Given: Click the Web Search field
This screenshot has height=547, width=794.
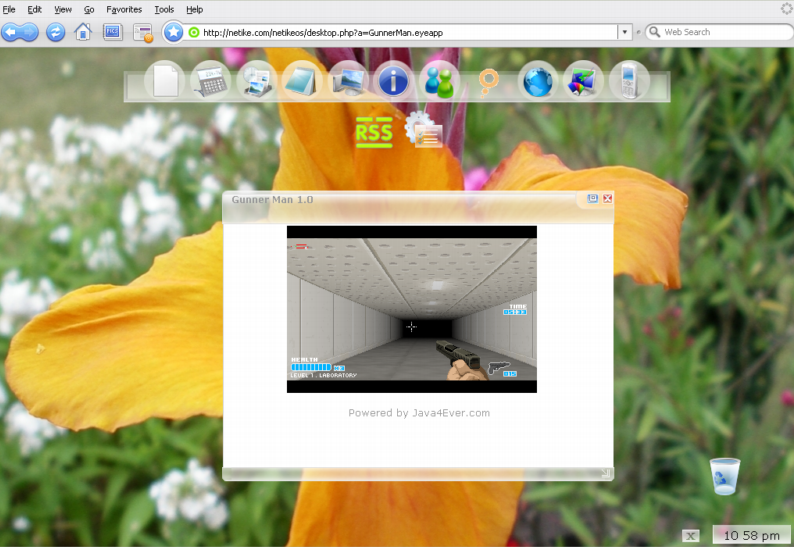Looking at the screenshot, I should (719, 32).
